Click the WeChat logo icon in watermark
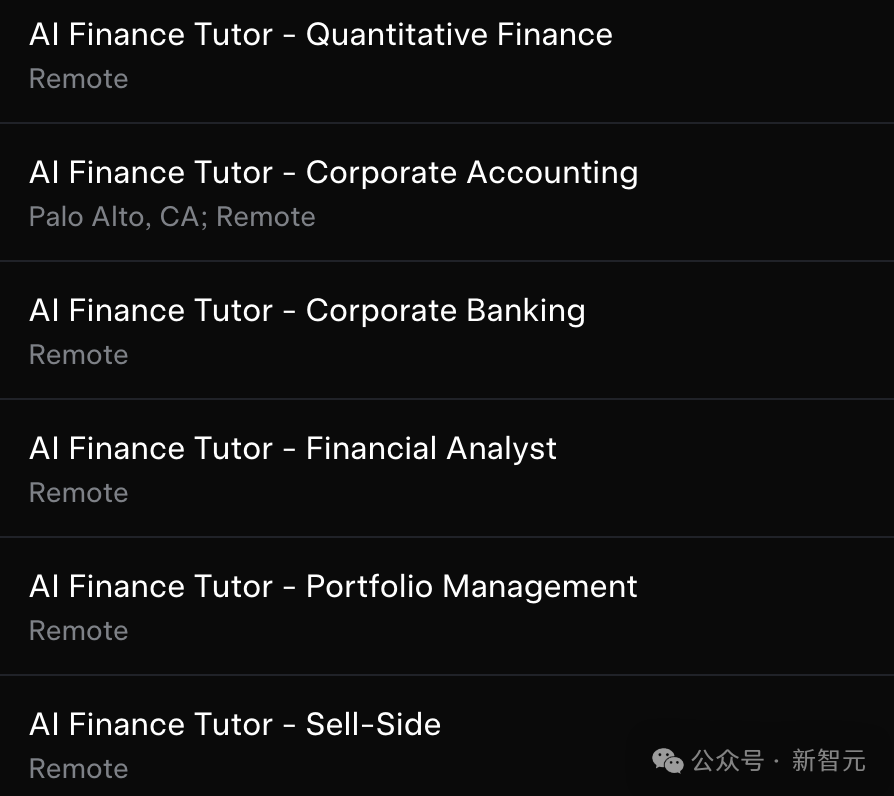 pyautogui.click(x=667, y=761)
